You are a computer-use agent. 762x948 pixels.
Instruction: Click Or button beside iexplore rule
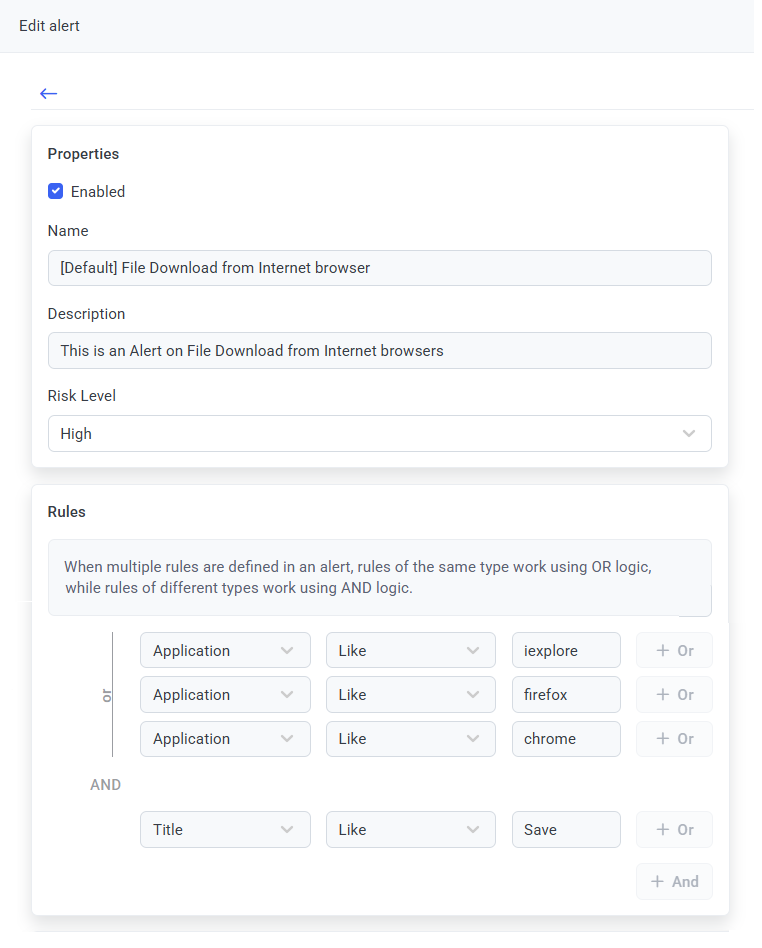click(674, 651)
